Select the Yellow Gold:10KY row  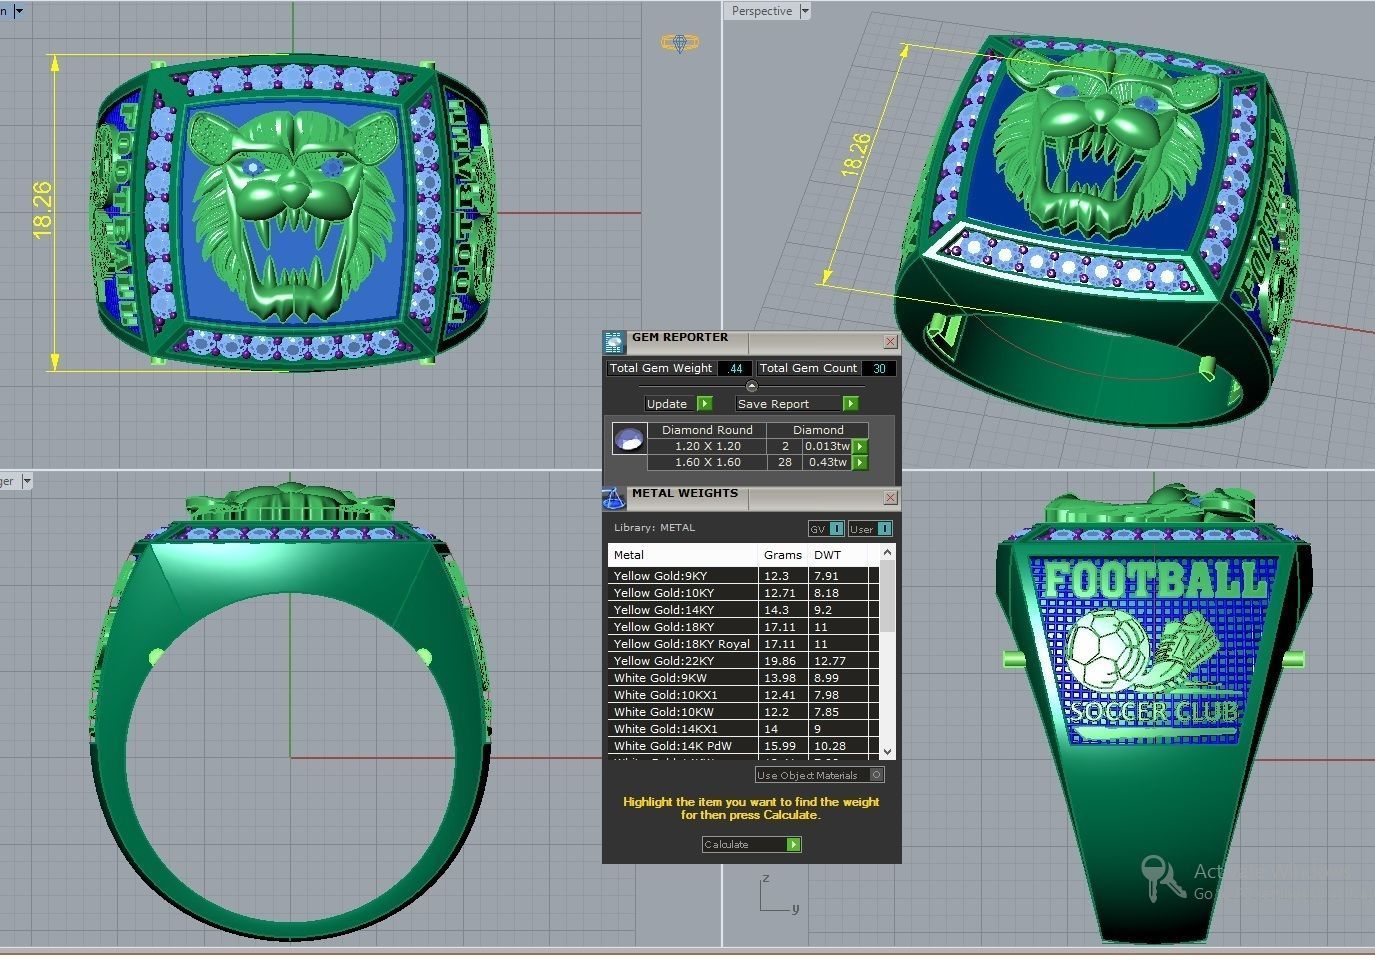pyautogui.click(x=743, y=593)
